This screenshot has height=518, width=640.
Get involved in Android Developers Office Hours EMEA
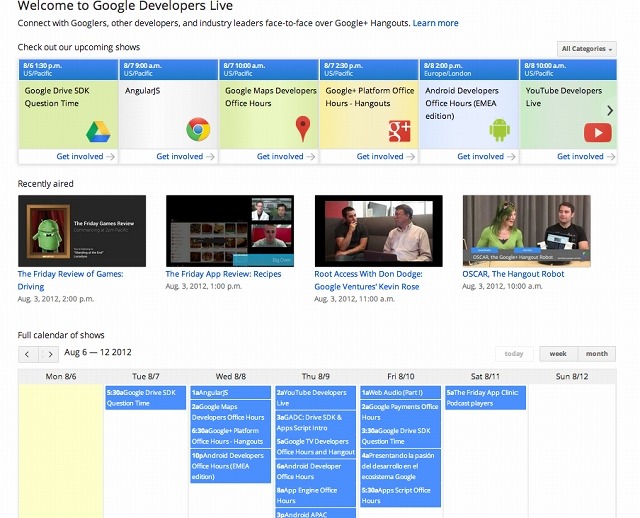[486, 156]
